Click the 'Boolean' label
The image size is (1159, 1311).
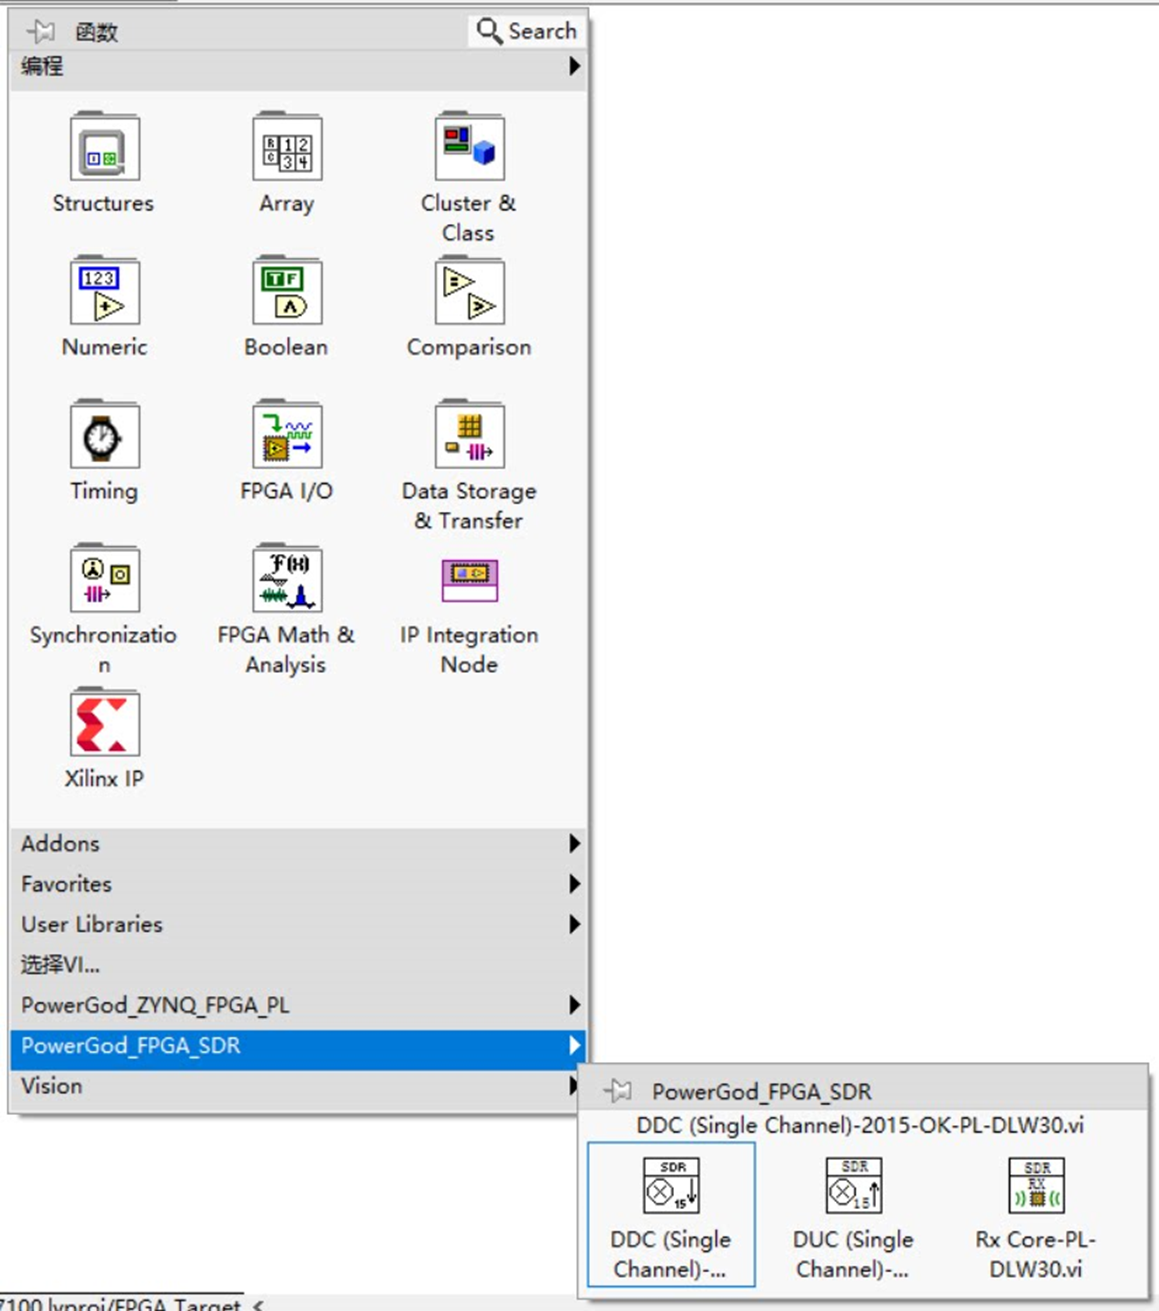[287, 347]
